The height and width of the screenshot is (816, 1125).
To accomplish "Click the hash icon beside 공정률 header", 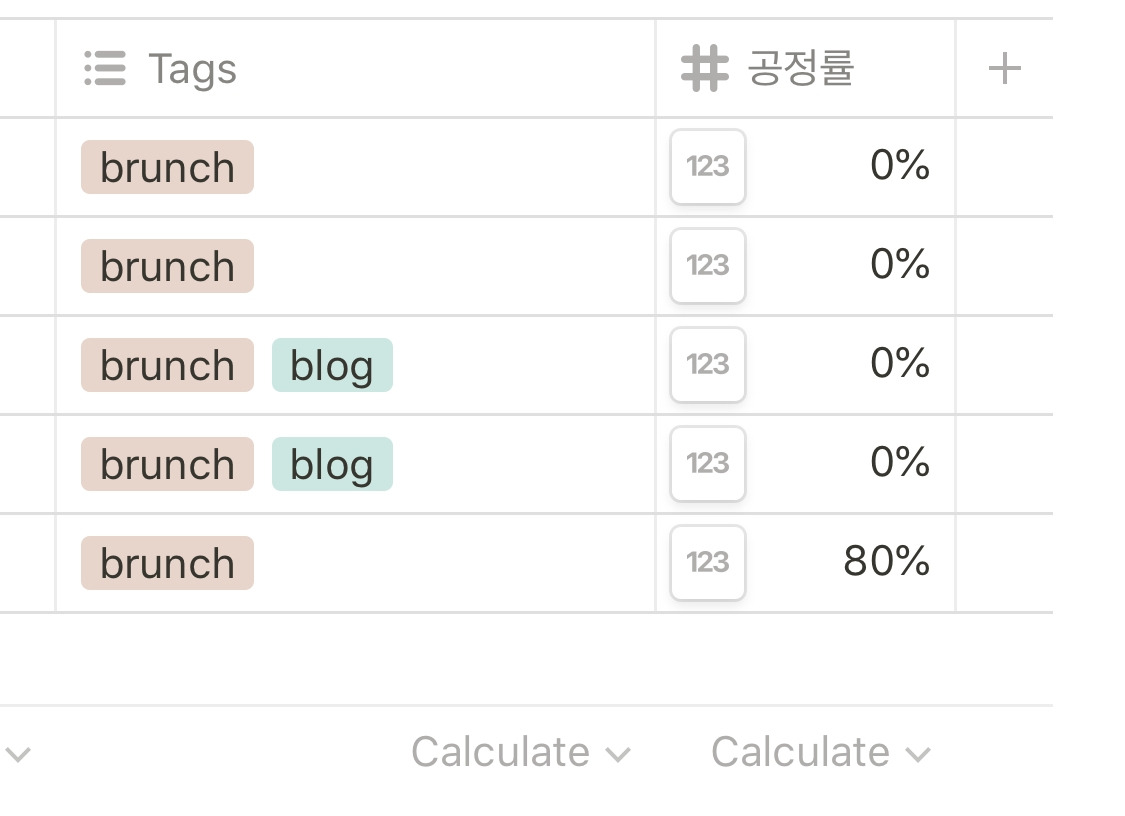I will pyautogui.click(x=705, y=68).
